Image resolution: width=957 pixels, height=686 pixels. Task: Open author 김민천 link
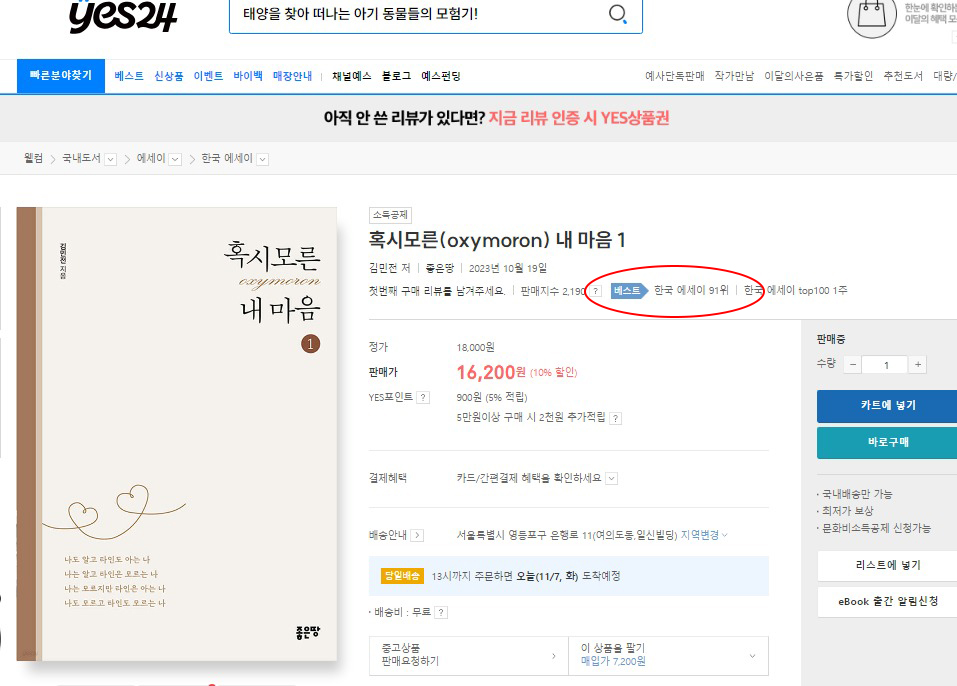383,268
